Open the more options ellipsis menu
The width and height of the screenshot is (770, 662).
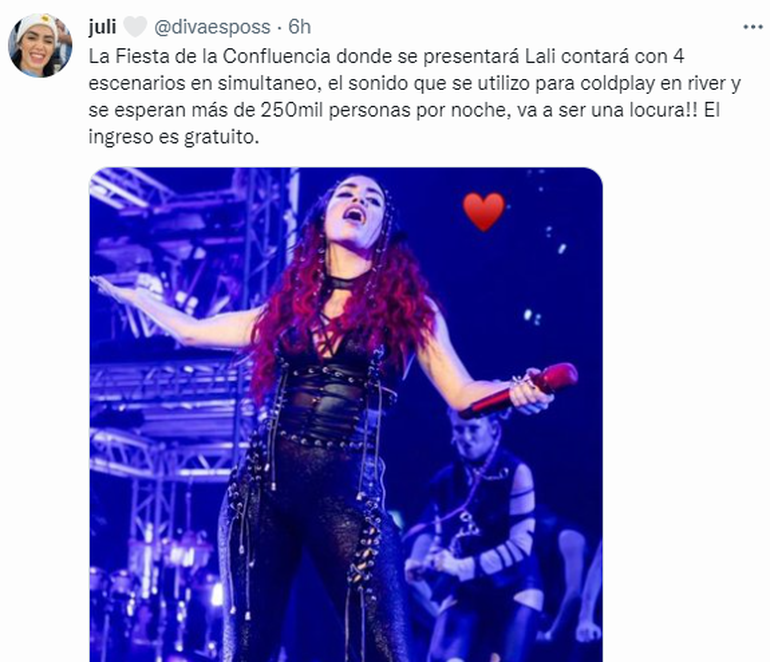pyautogui.click(x=752, y=27)
